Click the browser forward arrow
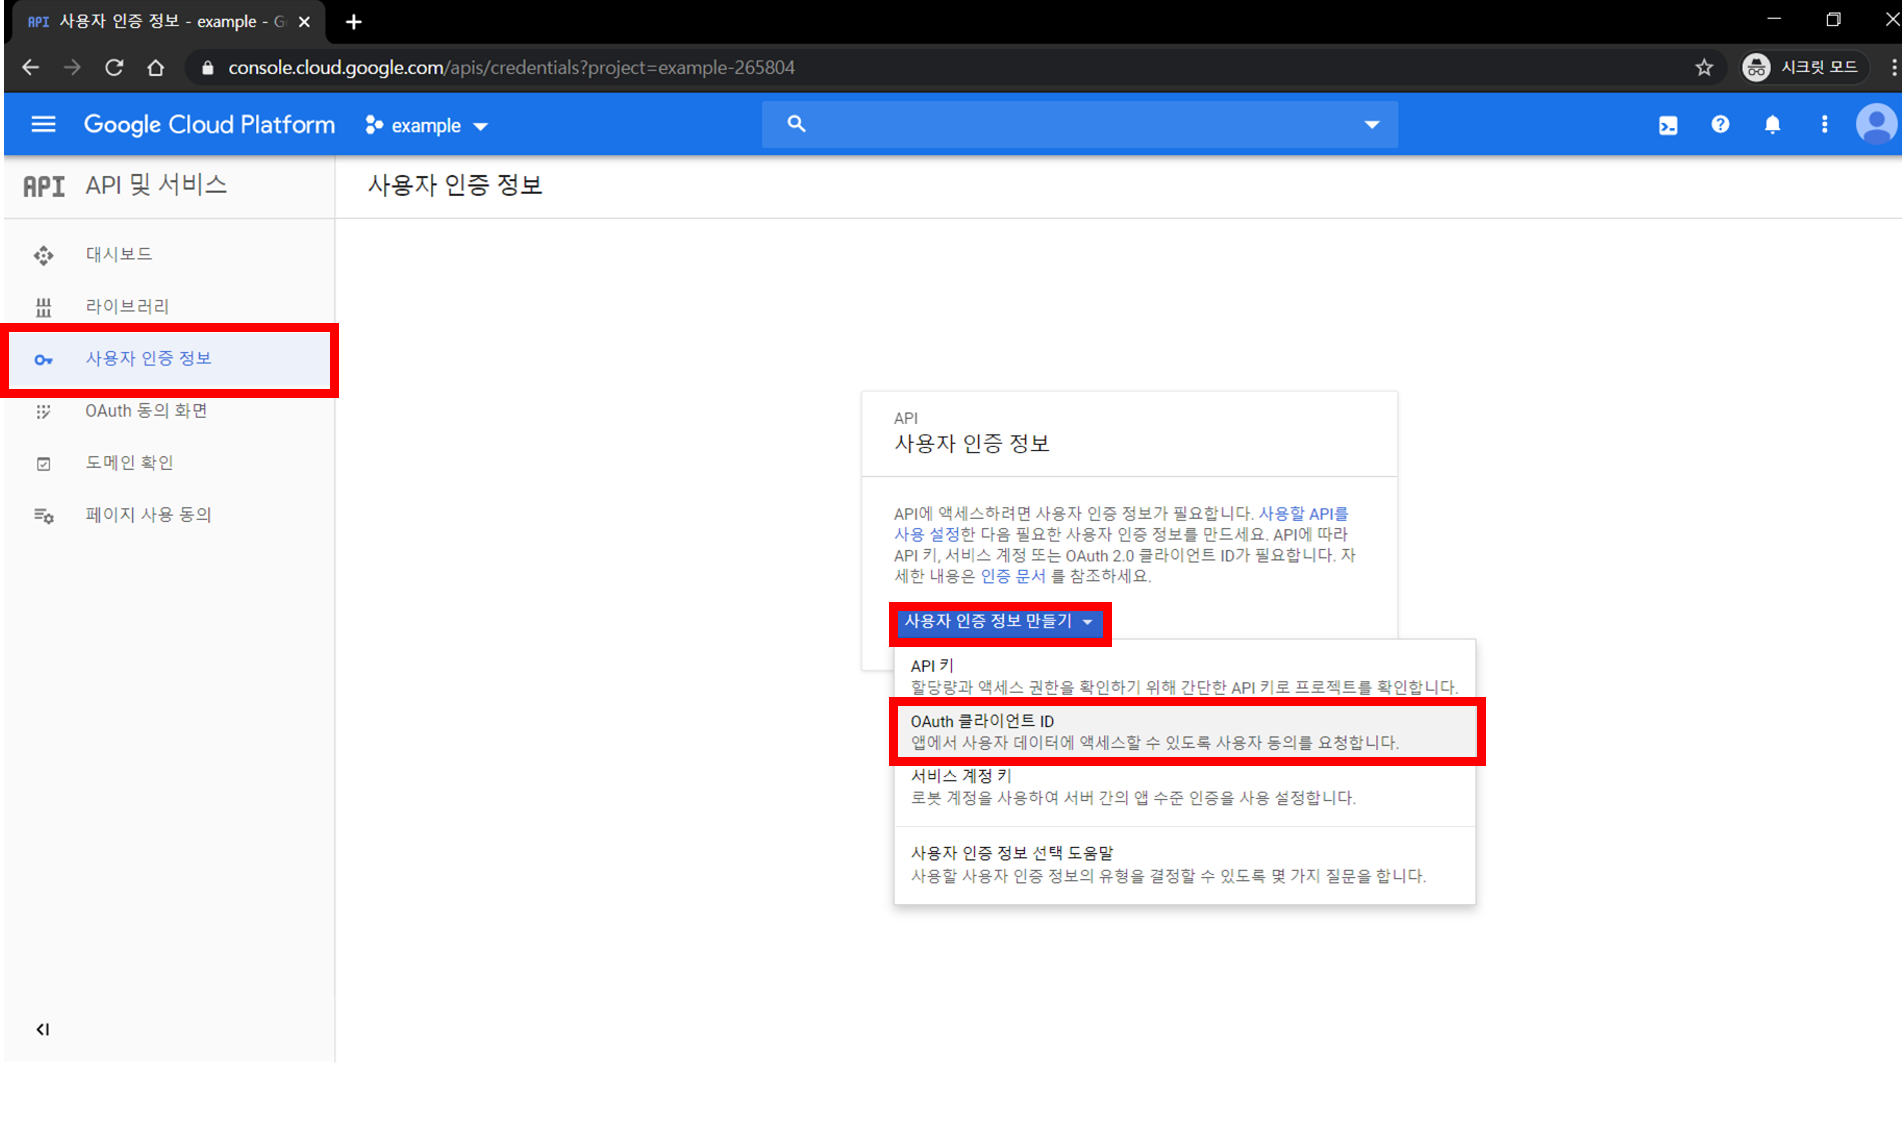This screenshot has width=1902, height=1125. (x=72, y=68)
